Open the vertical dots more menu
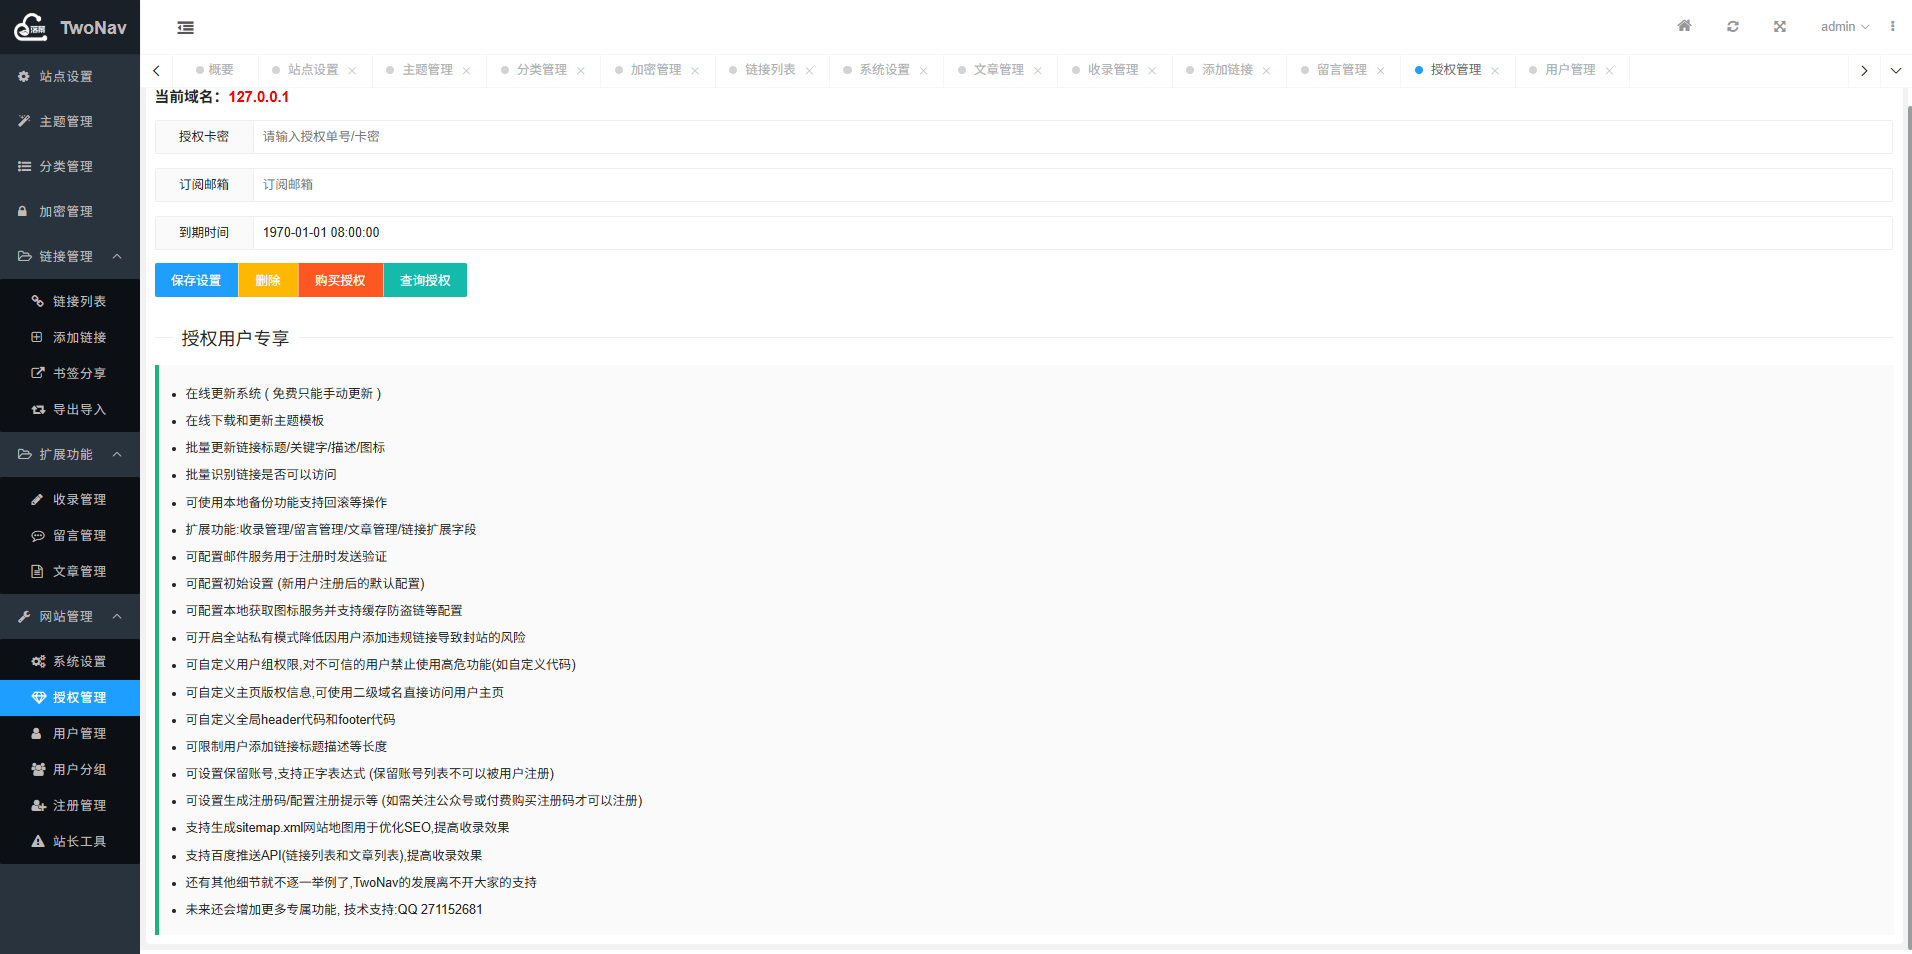The width and height of the screenshot is (1912, 954). (x=1892, y=27)
